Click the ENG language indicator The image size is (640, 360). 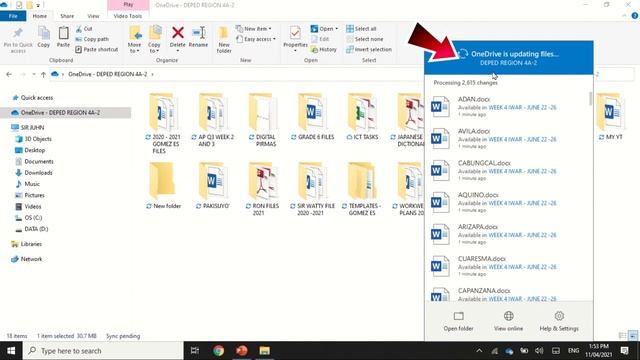tap(573, 351)
